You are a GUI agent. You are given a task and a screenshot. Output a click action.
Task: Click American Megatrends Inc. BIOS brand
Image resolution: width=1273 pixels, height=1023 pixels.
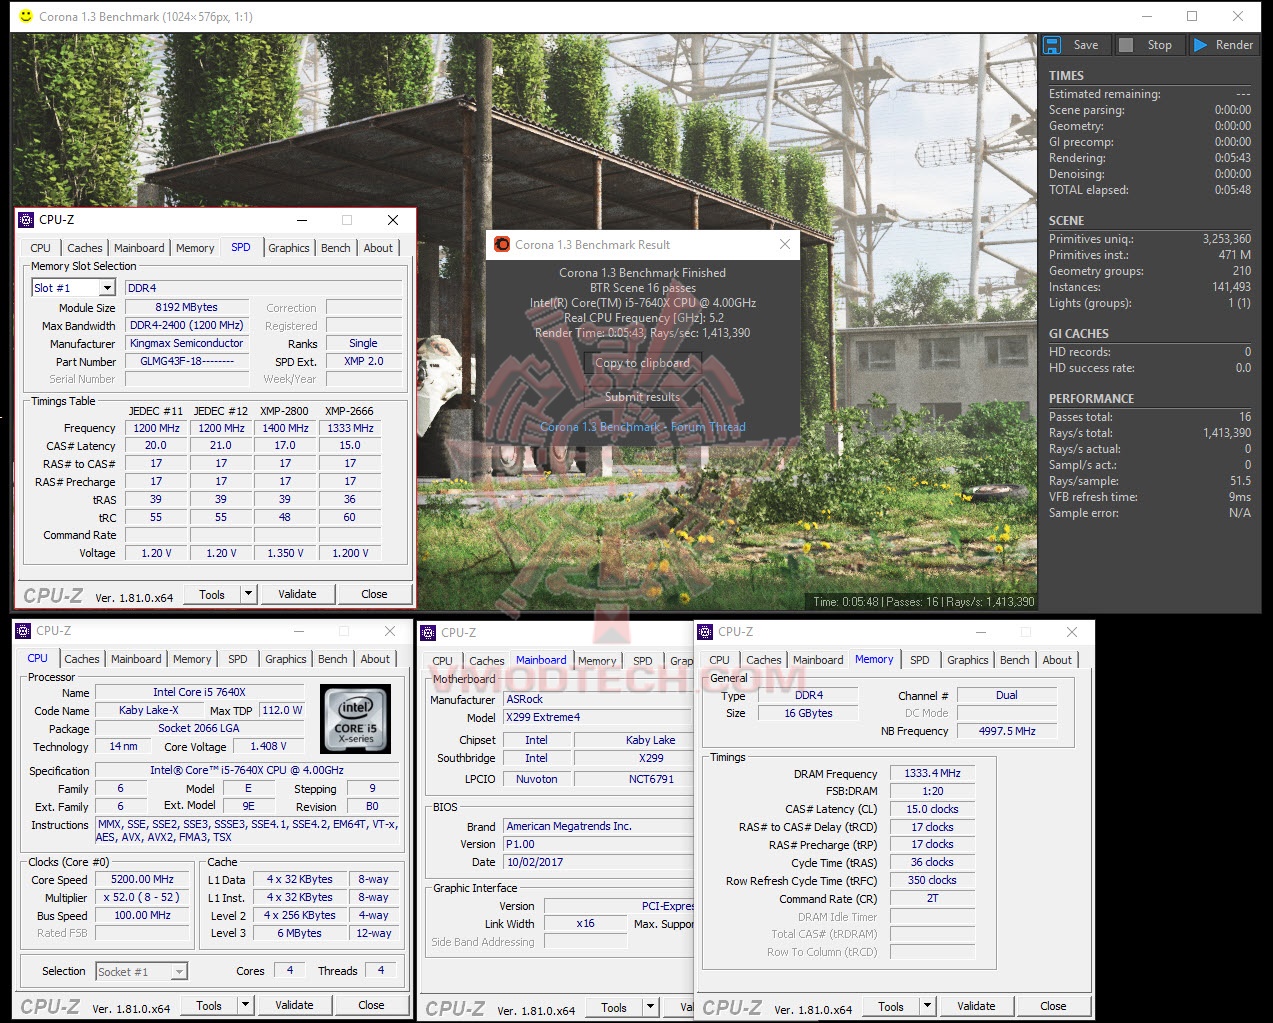point(597,827)
